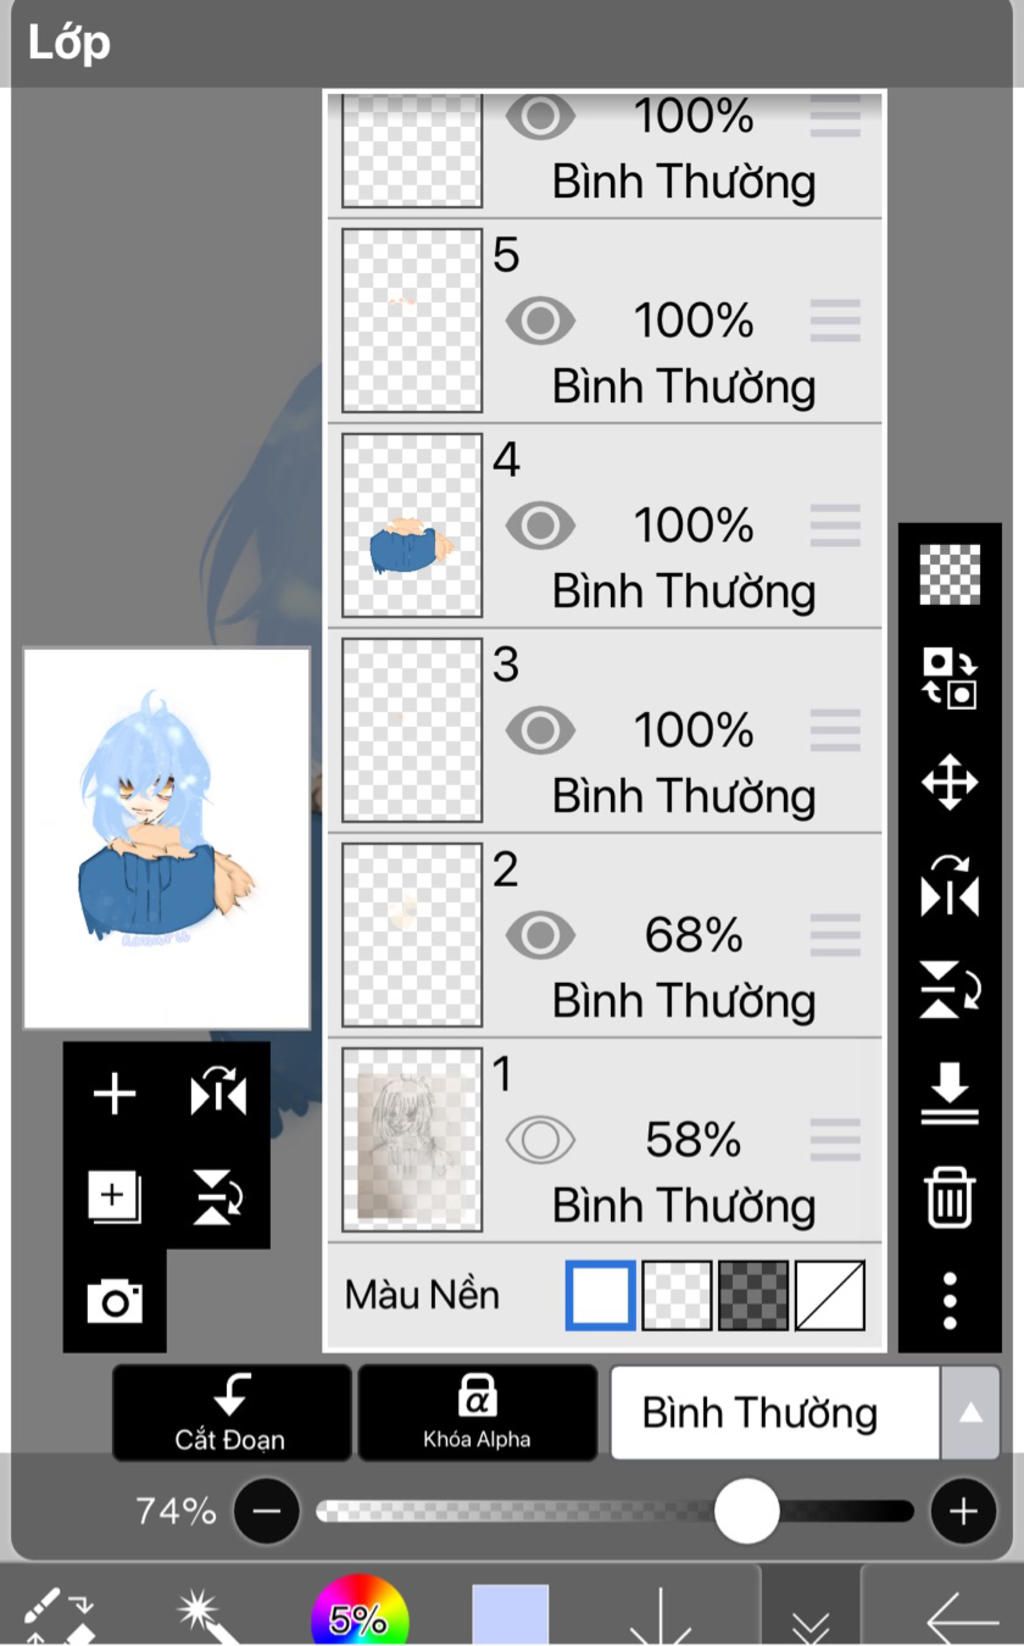Tap the Khóa Alpha lock button
1024x1646 pixels.
tap(477, 1413)
